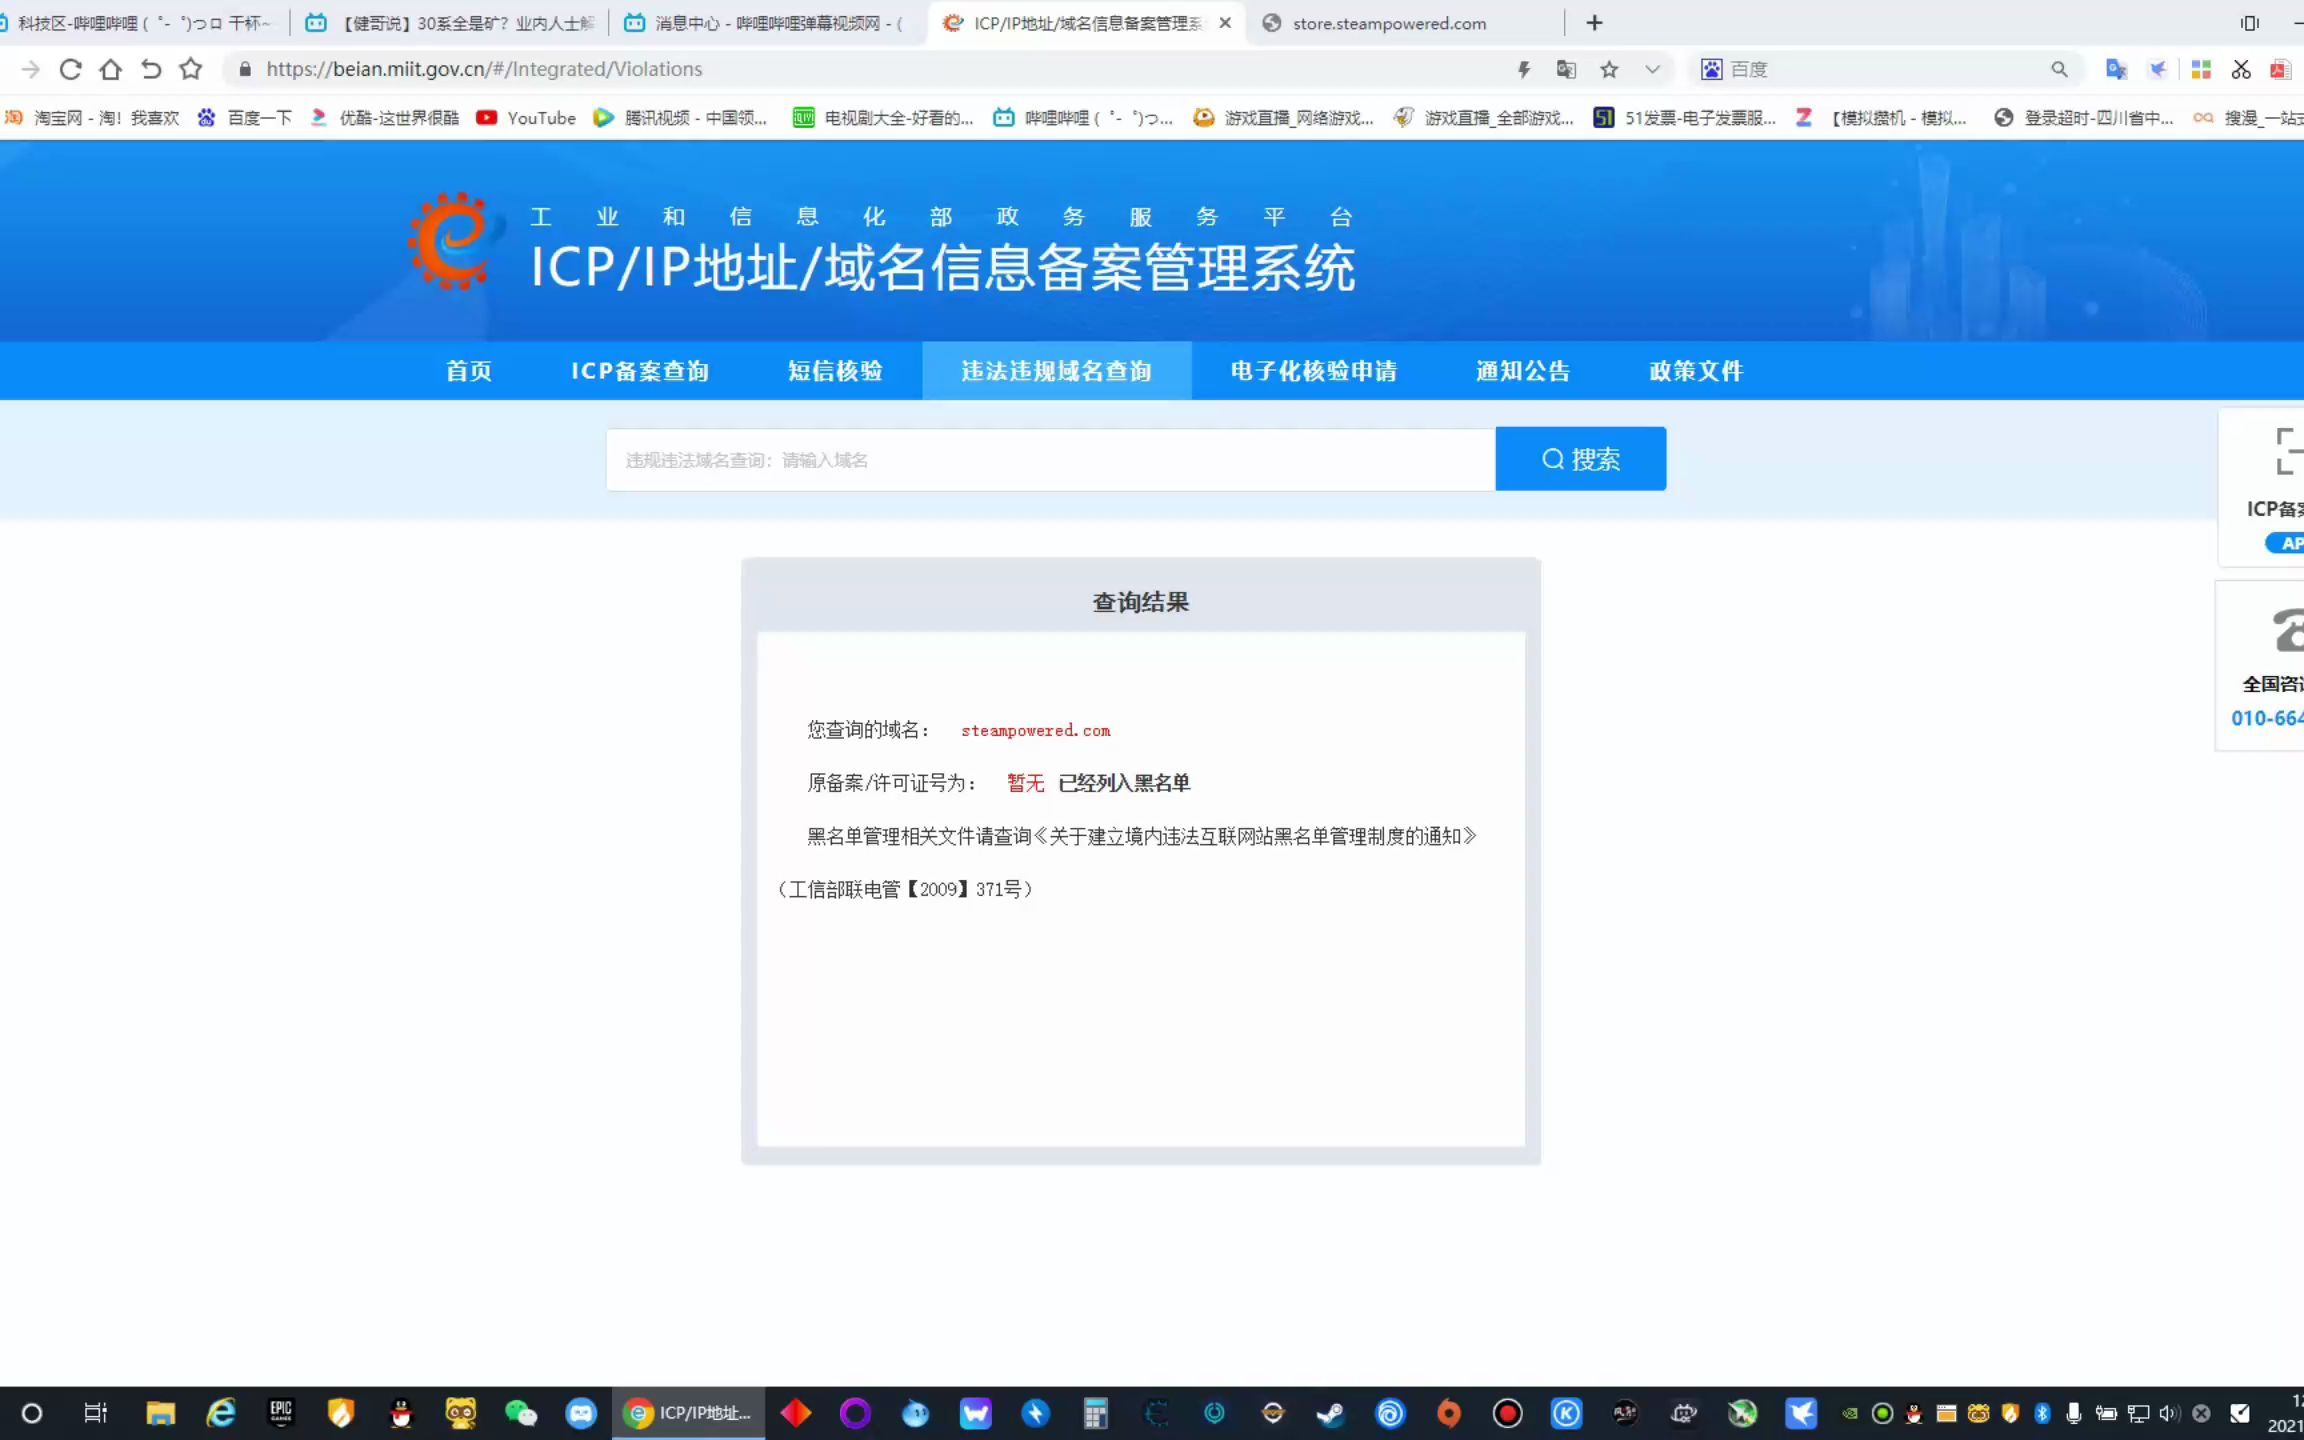Open Epic Games Launcher from the taskbar

point(281,1413)
